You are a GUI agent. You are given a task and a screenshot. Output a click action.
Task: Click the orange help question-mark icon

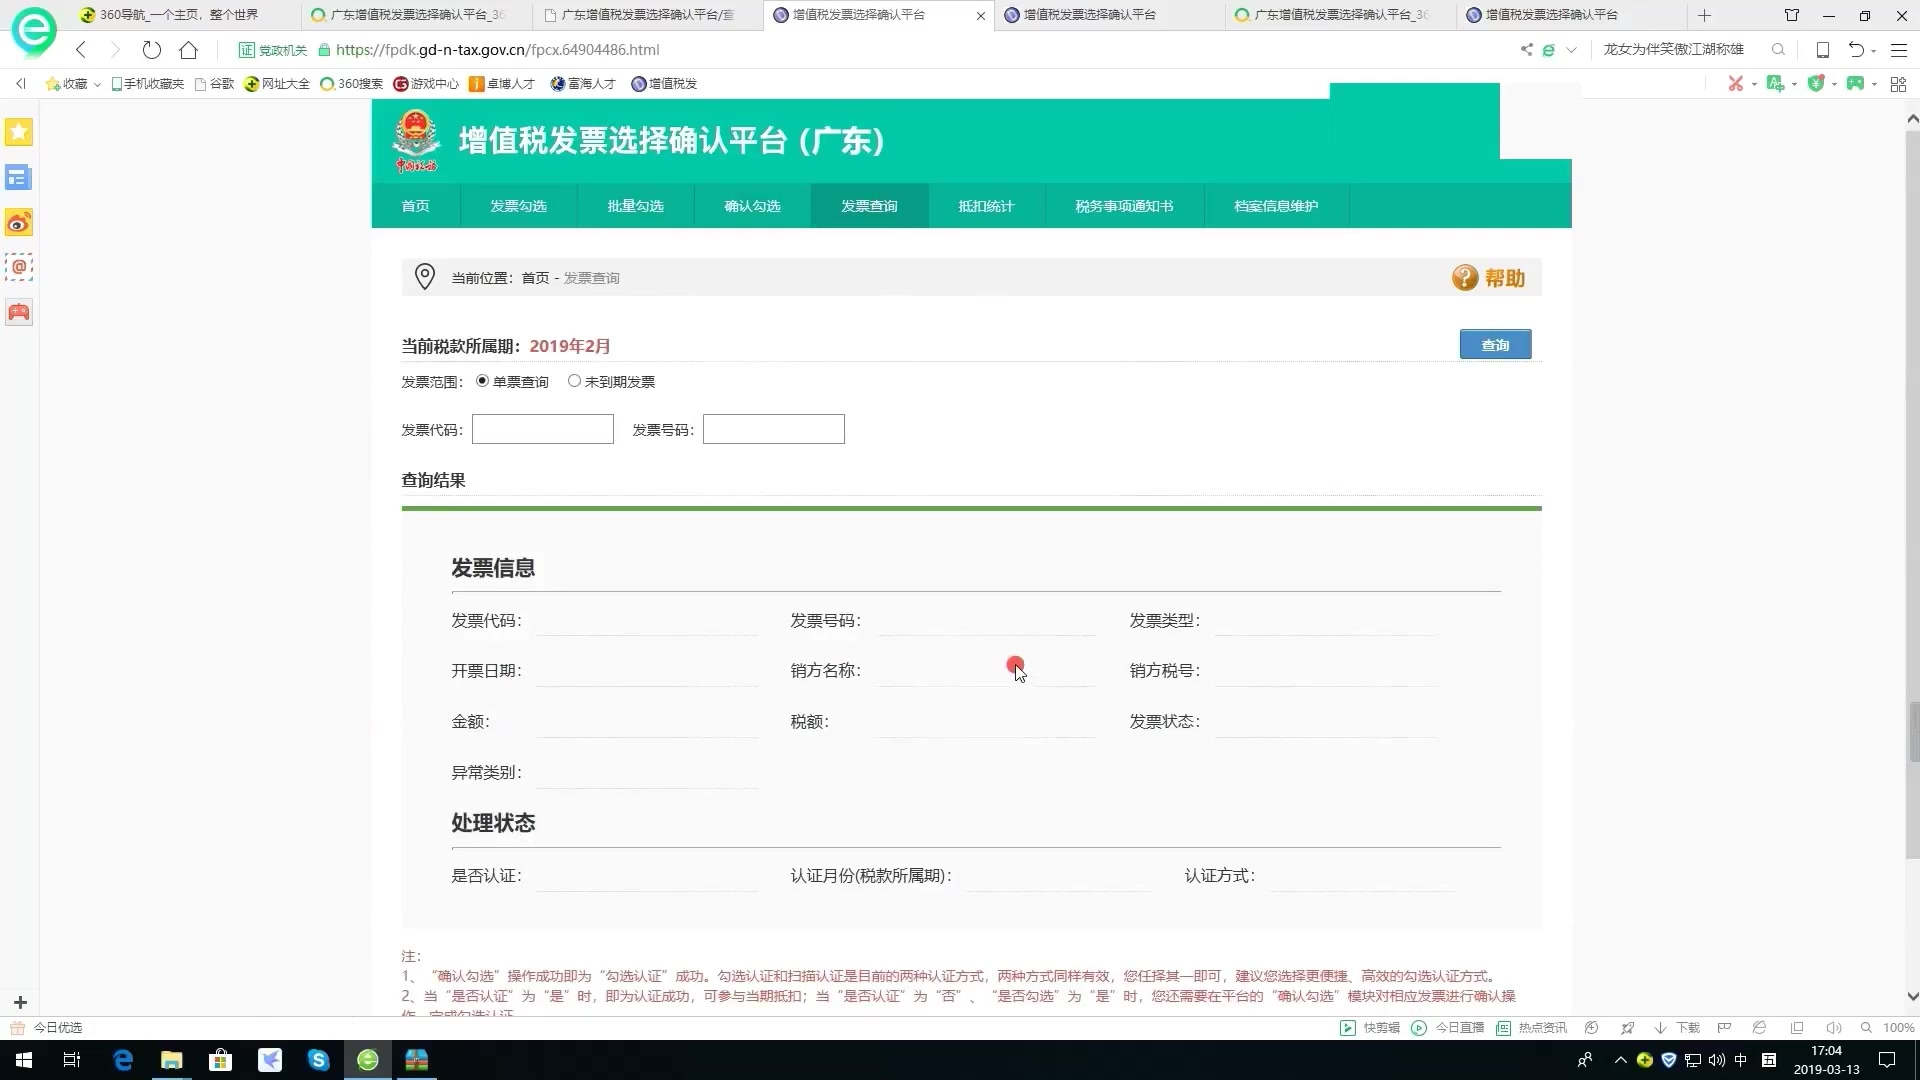[x=1464, y=278]
